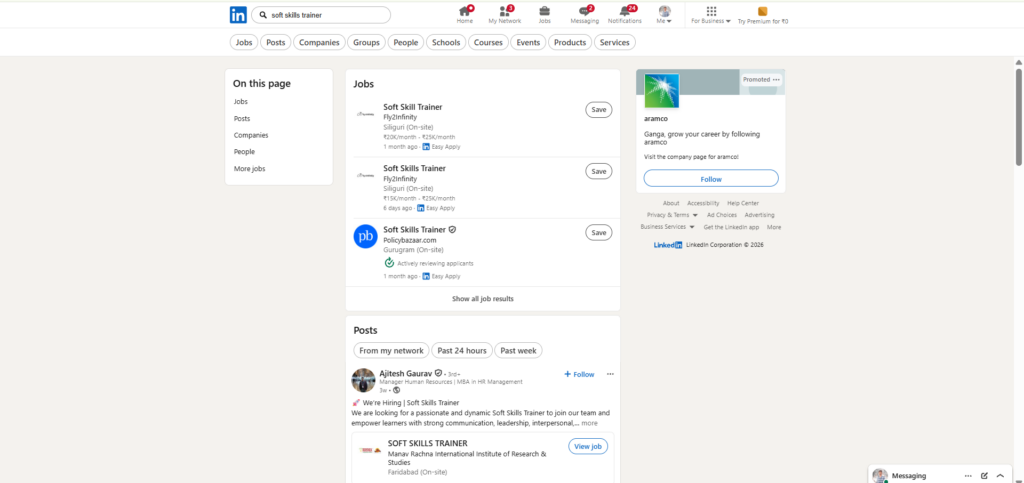This screenshot has height=483, width=1024.
Task: Open My Network icon
Action: tap(504, 11)
